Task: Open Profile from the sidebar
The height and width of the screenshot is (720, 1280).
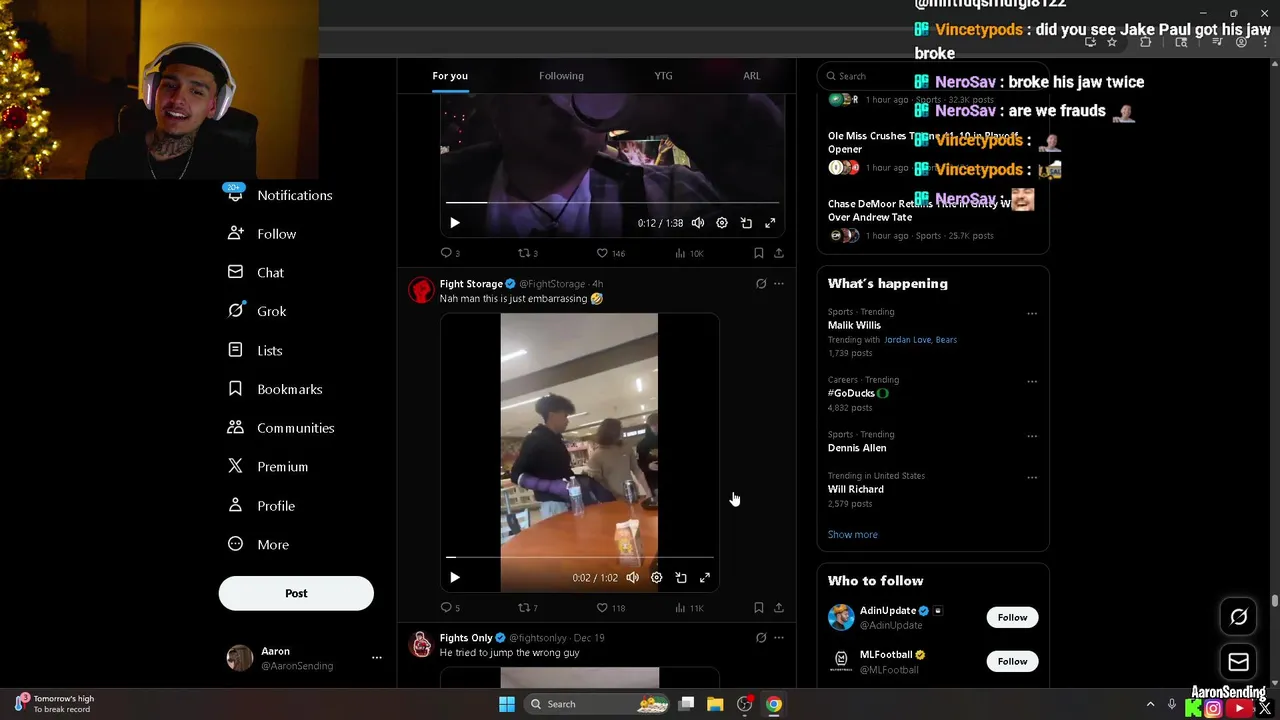Action: 261,506
